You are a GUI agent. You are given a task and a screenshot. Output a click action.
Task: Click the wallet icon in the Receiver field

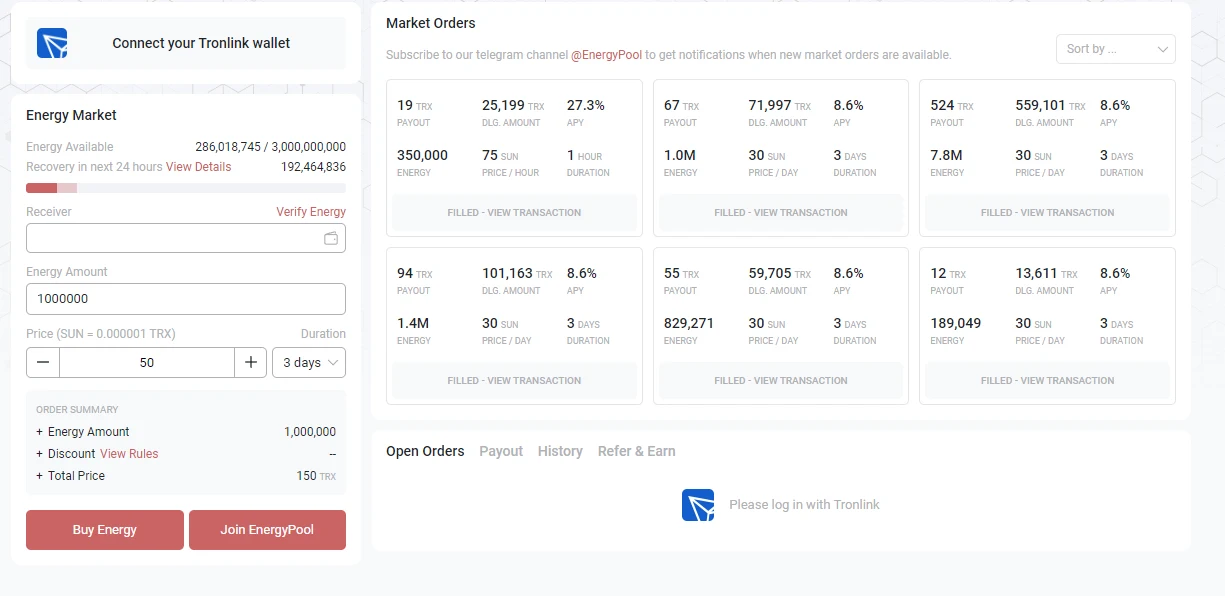tap(331, 238)
